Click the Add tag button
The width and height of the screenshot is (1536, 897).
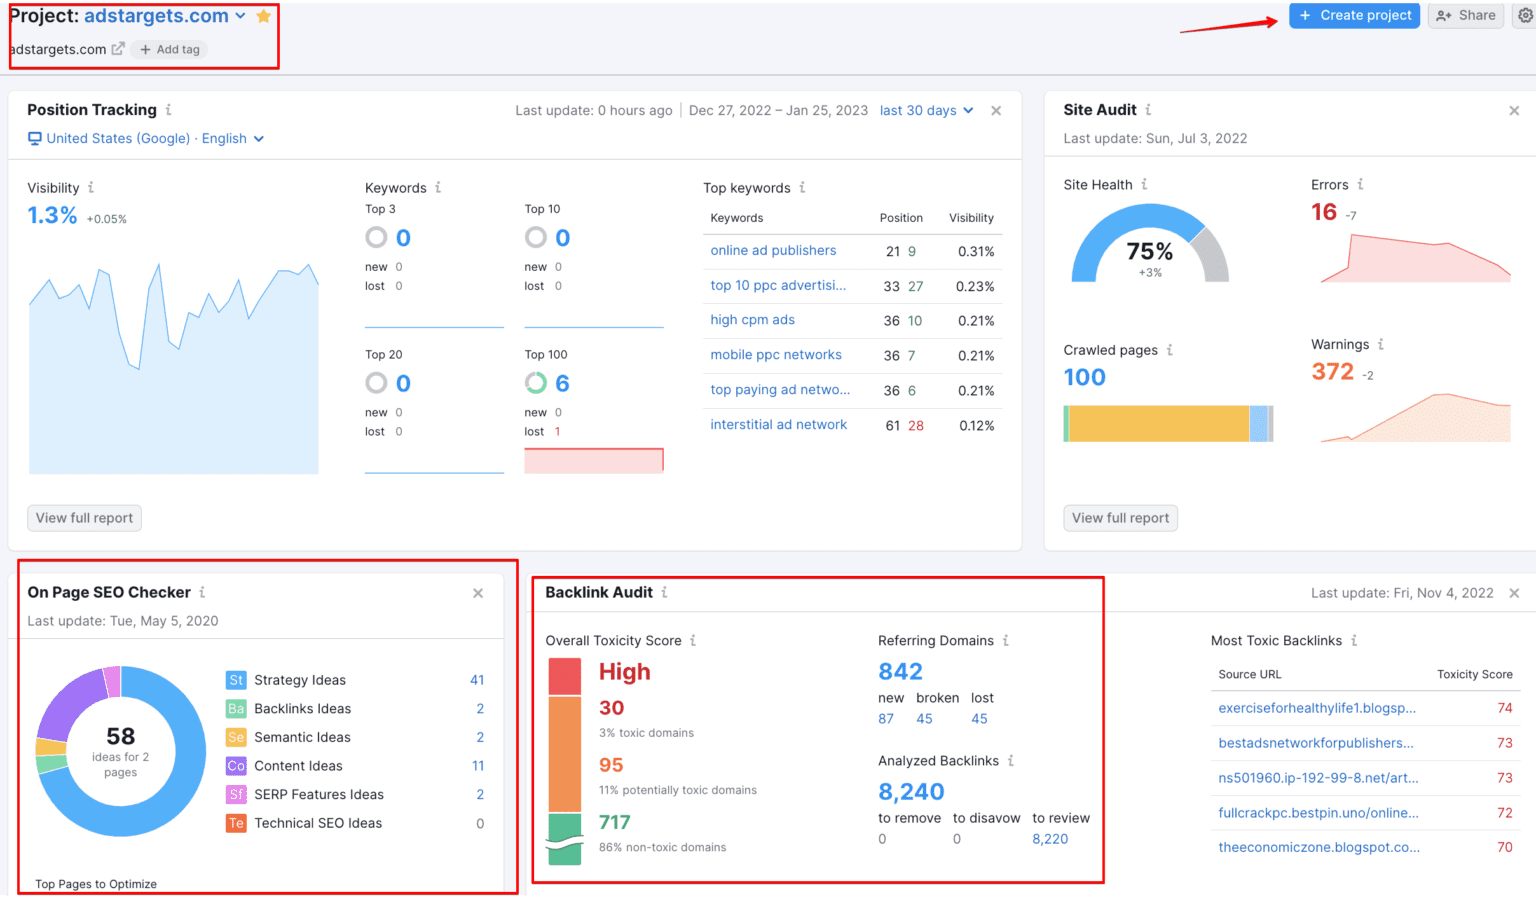pos(168,48)
